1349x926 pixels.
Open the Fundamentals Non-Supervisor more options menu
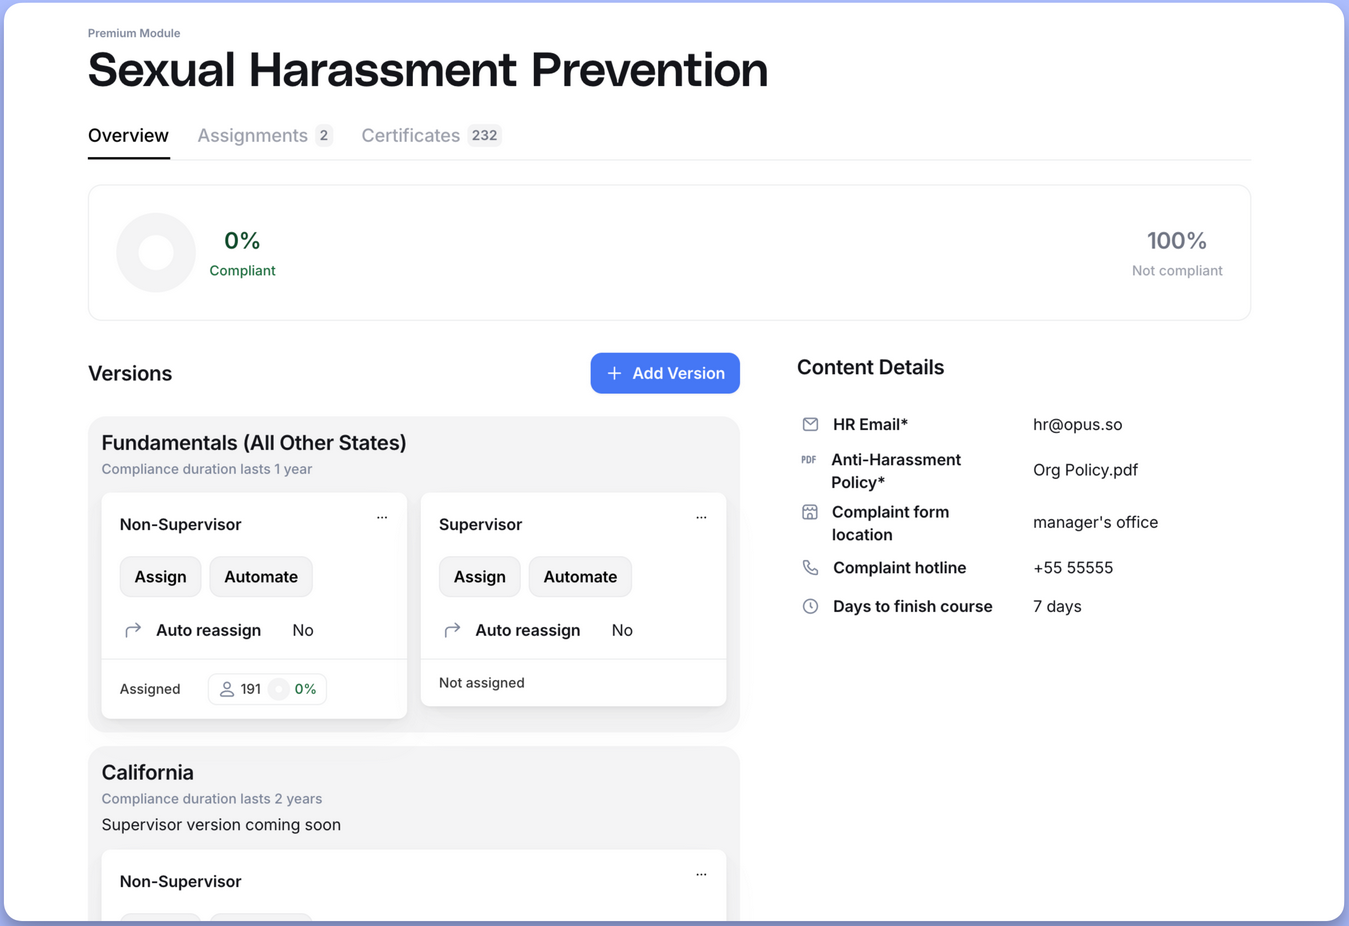coord(382,518)
